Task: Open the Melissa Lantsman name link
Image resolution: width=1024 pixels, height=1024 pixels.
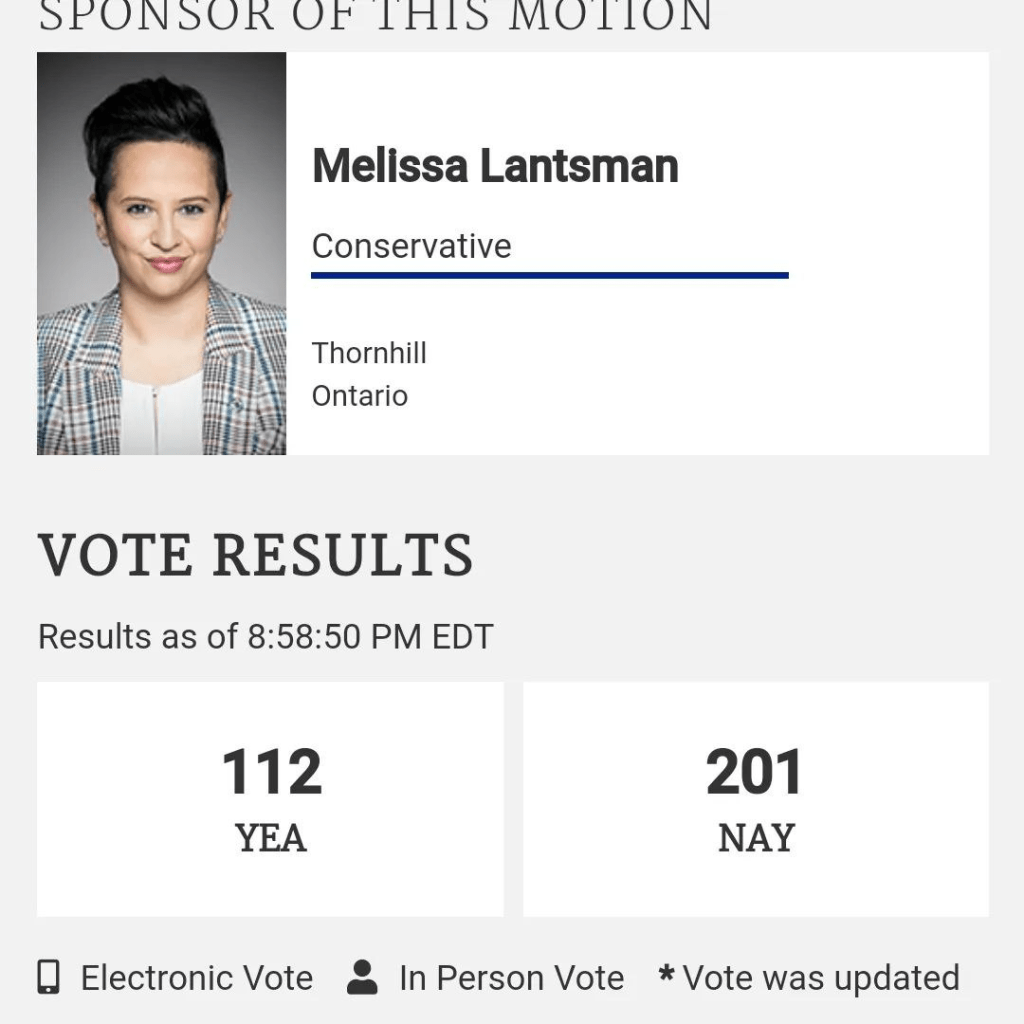Action: [x=495, y=166]
